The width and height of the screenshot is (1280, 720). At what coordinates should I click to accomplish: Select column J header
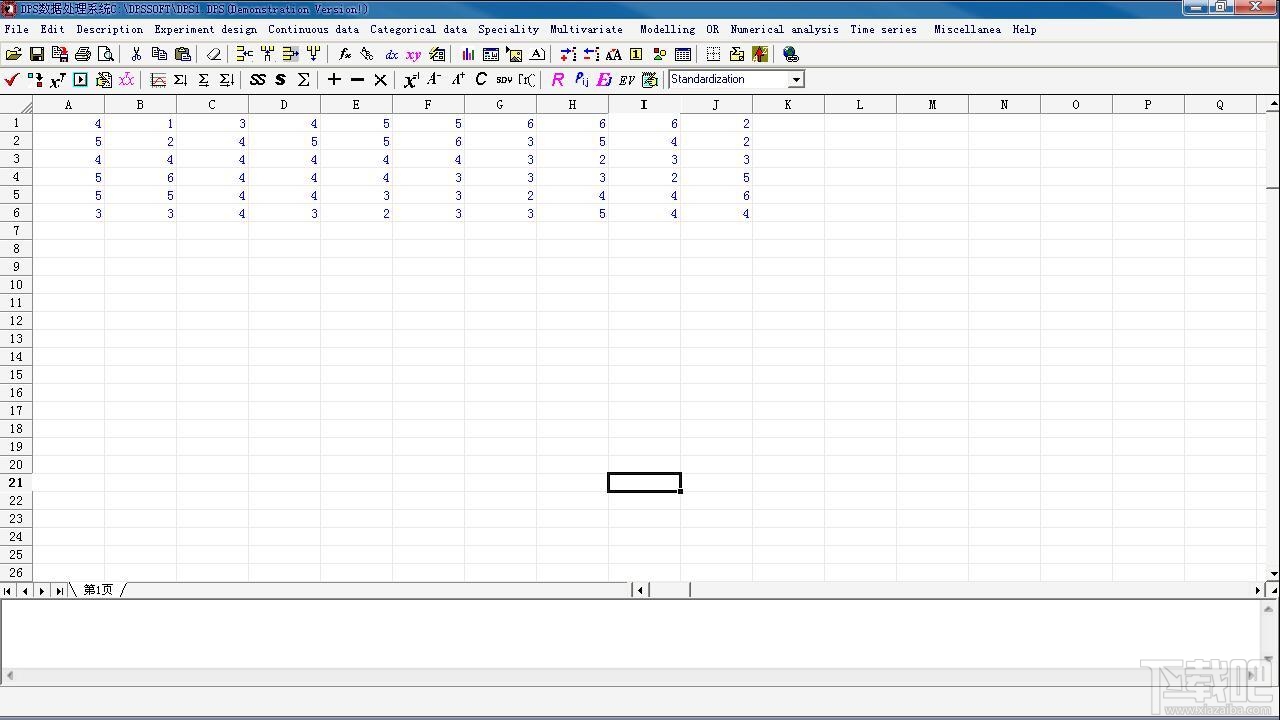[716, 104]
